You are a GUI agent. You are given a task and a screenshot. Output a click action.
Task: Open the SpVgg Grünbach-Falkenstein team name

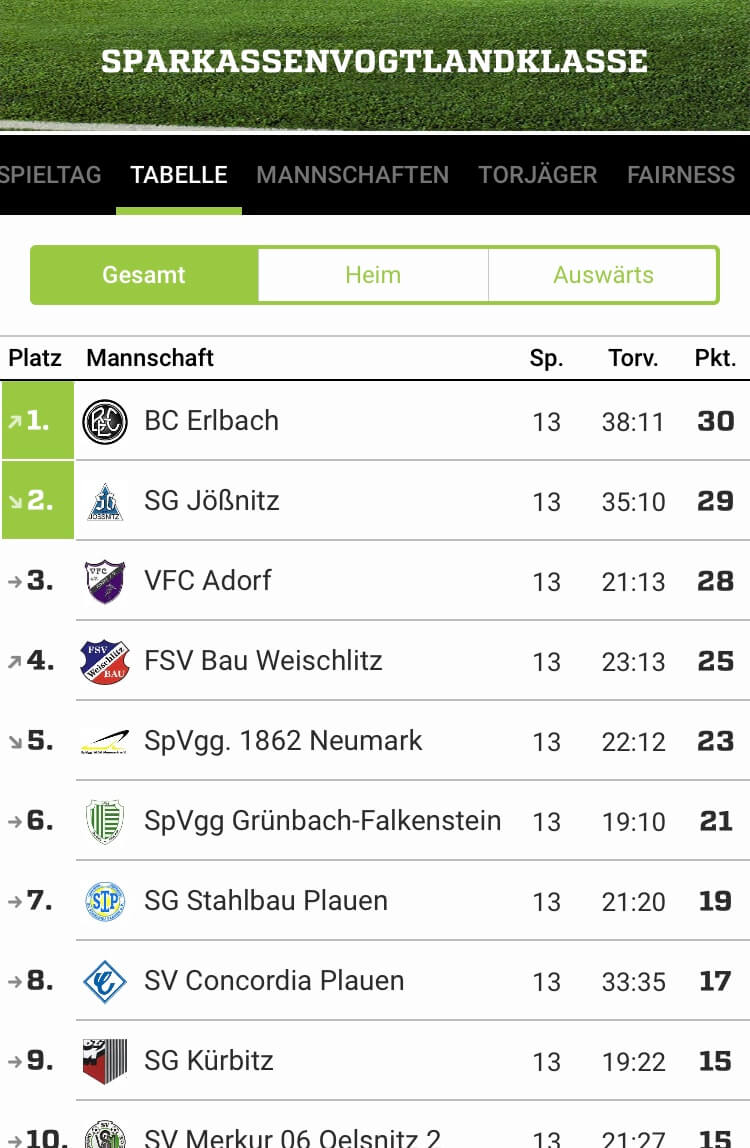click(x=322, y=821)
